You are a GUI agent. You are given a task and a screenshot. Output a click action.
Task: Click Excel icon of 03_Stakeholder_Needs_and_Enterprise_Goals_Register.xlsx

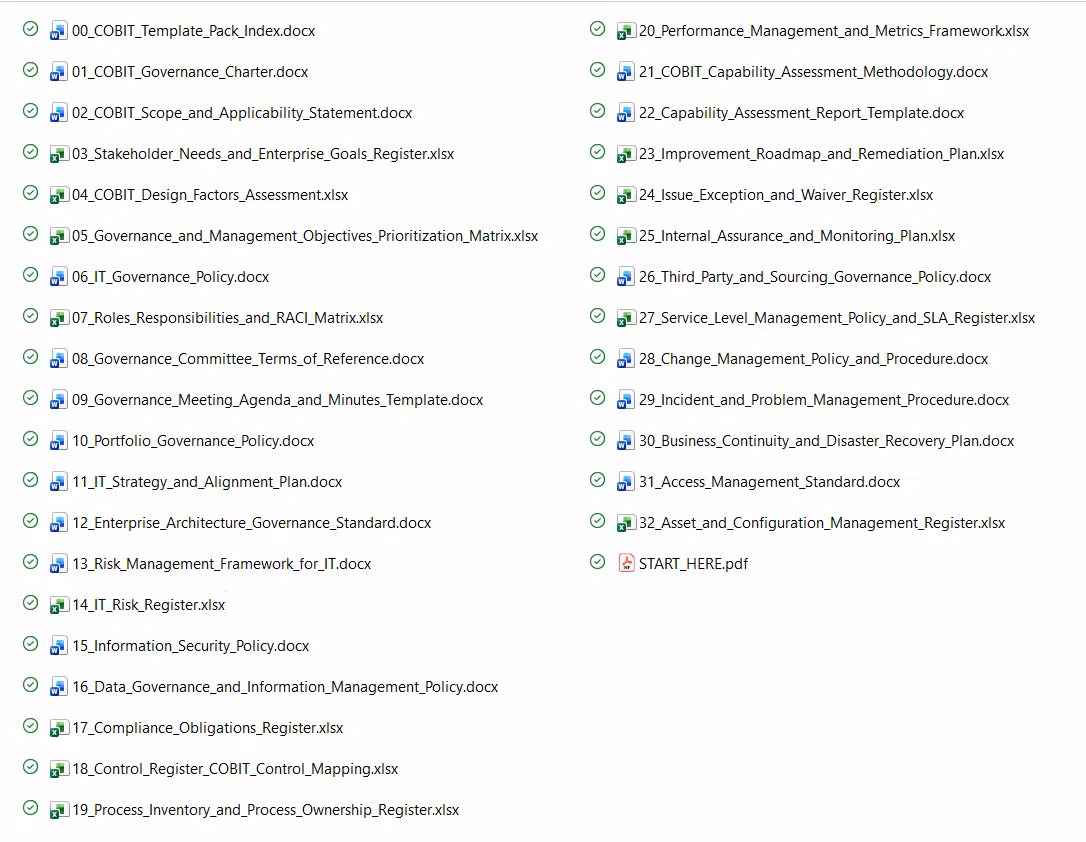(x=58, y=154)
